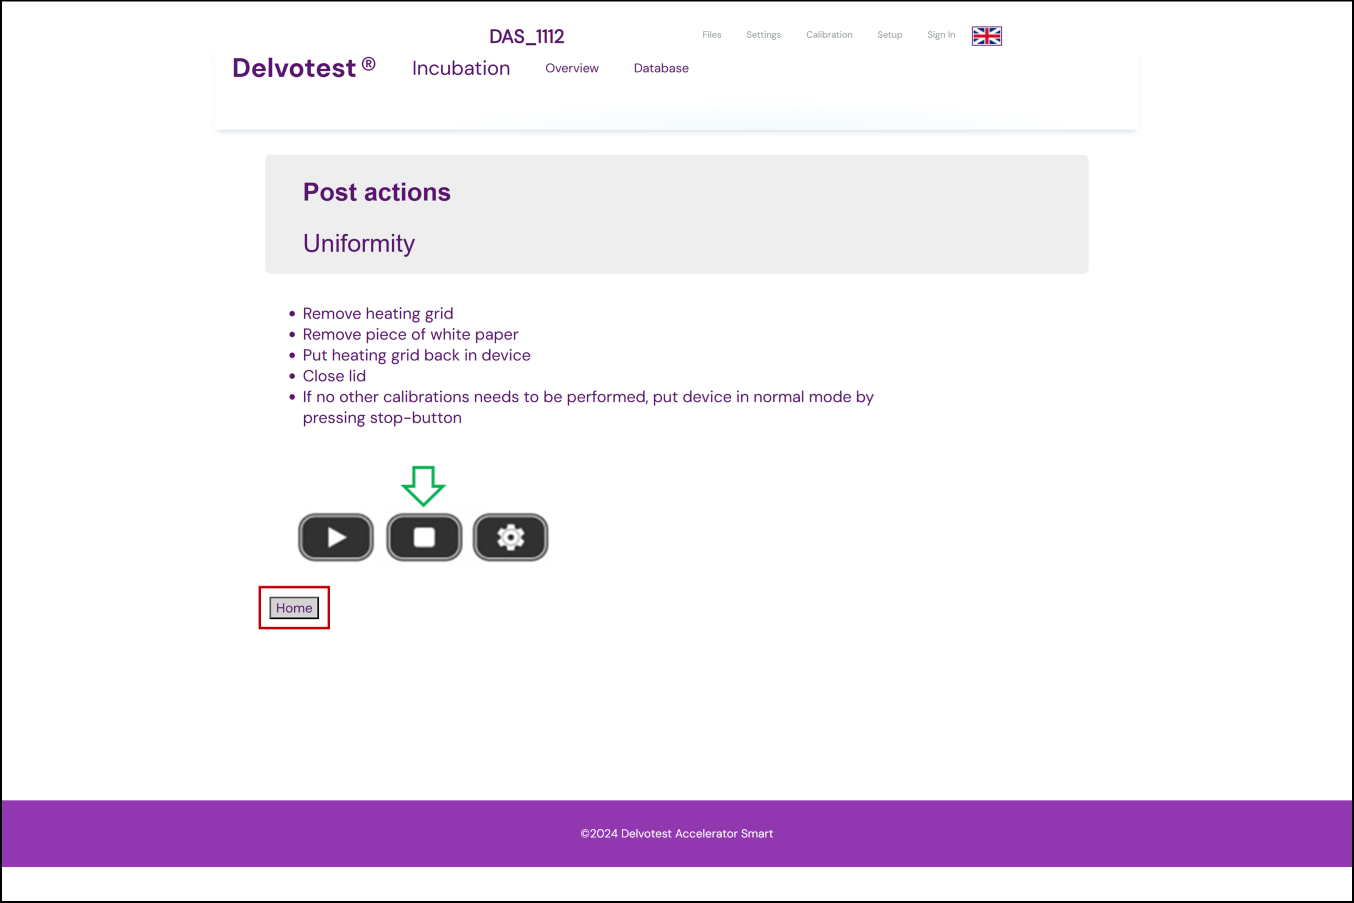Navigate to the Database tab
1354x903 pixels.
click(661, 68)
